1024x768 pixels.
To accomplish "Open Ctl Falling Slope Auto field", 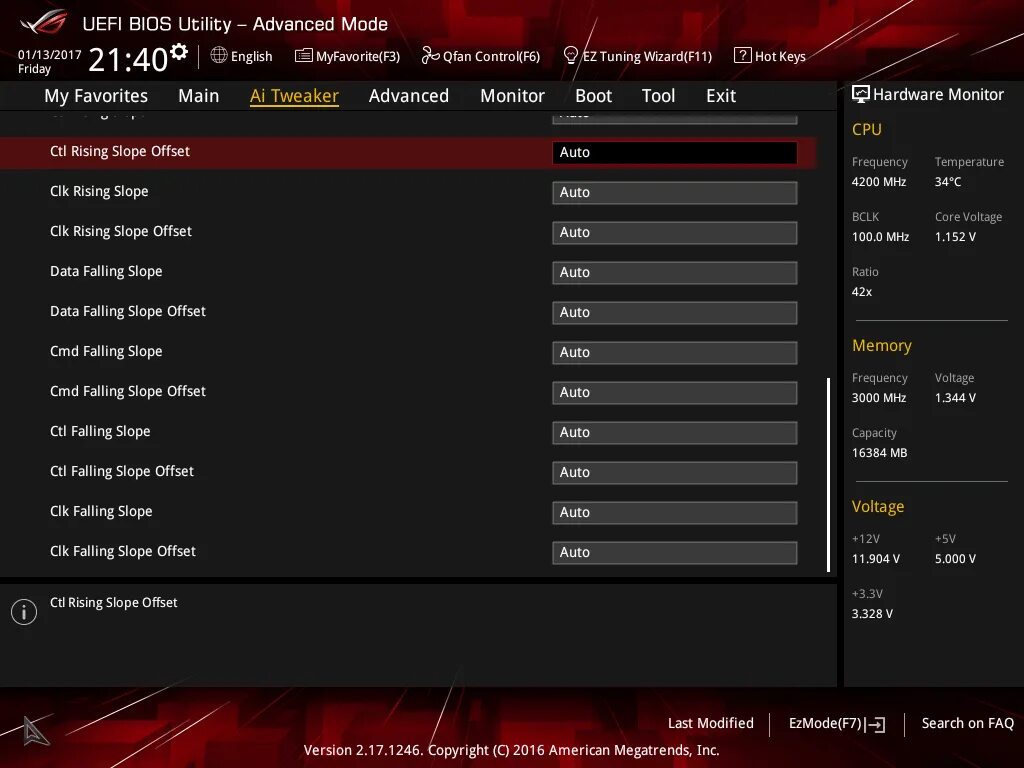I will click(675, 432).
